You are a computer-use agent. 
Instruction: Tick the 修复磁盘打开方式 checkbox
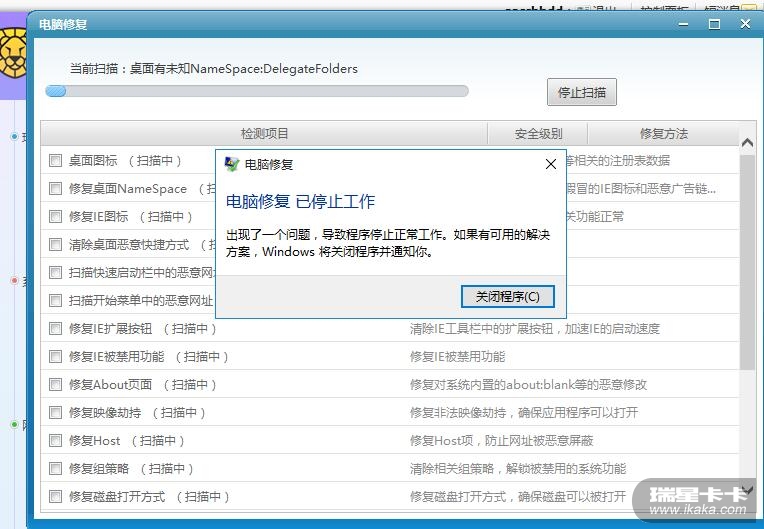point(56,497)
